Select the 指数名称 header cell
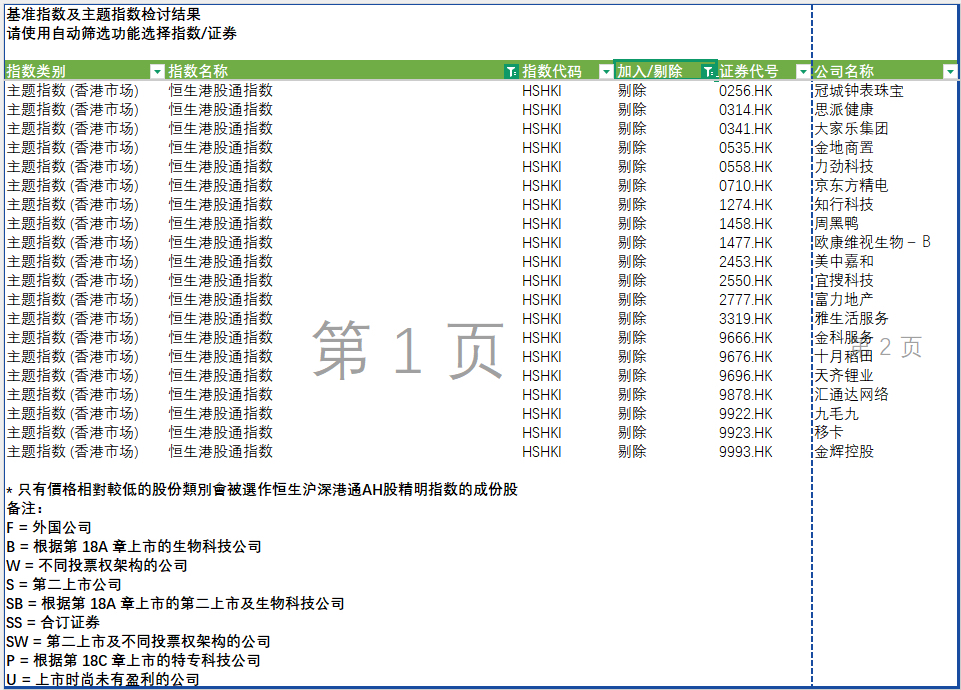The height and width of the screenshot is (690, 961). pyautogui.click(x=343, y=71)
